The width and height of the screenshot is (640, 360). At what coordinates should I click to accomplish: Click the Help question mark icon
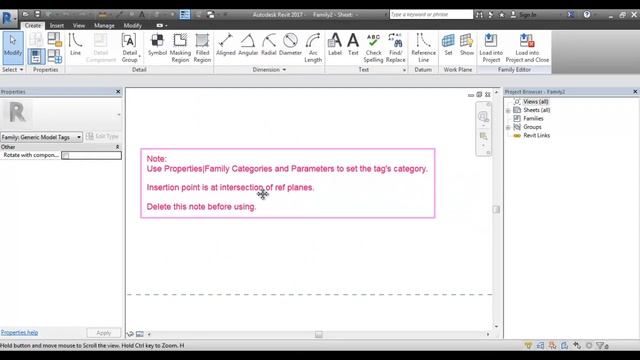(x=587, y=15)
